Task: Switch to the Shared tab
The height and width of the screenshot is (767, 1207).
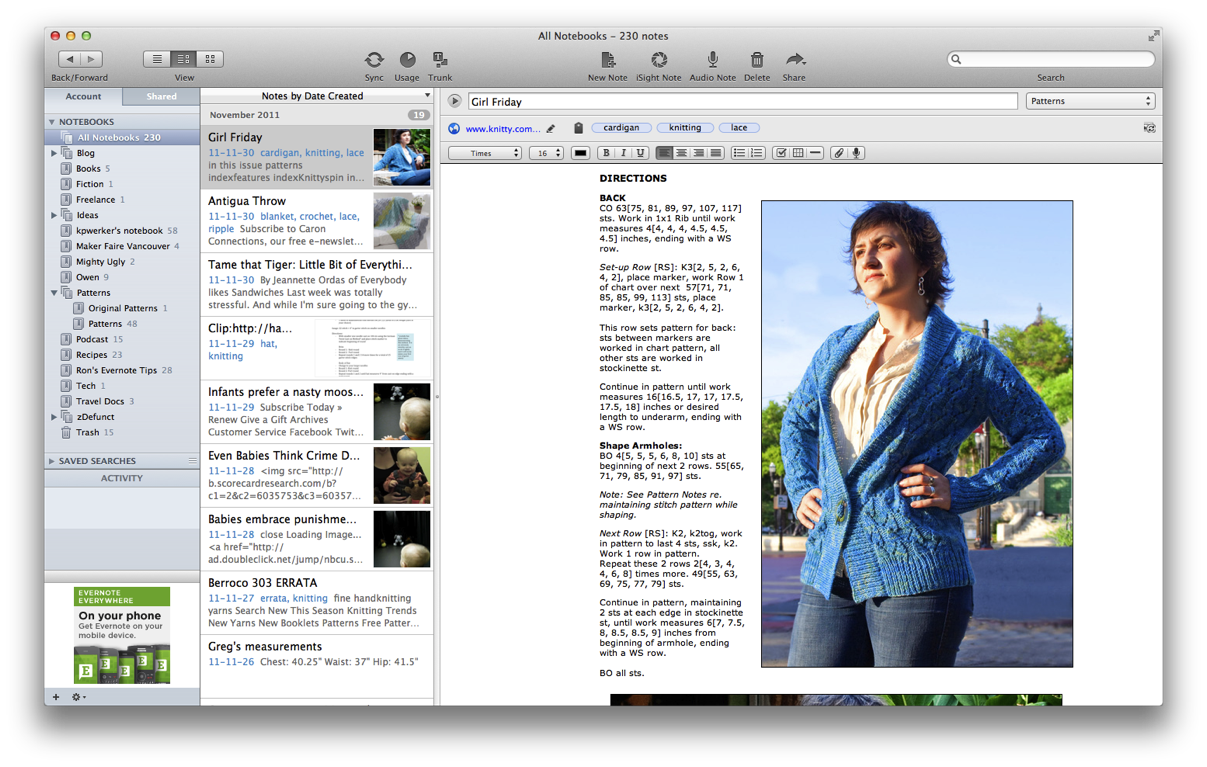Action: [161, 97]
